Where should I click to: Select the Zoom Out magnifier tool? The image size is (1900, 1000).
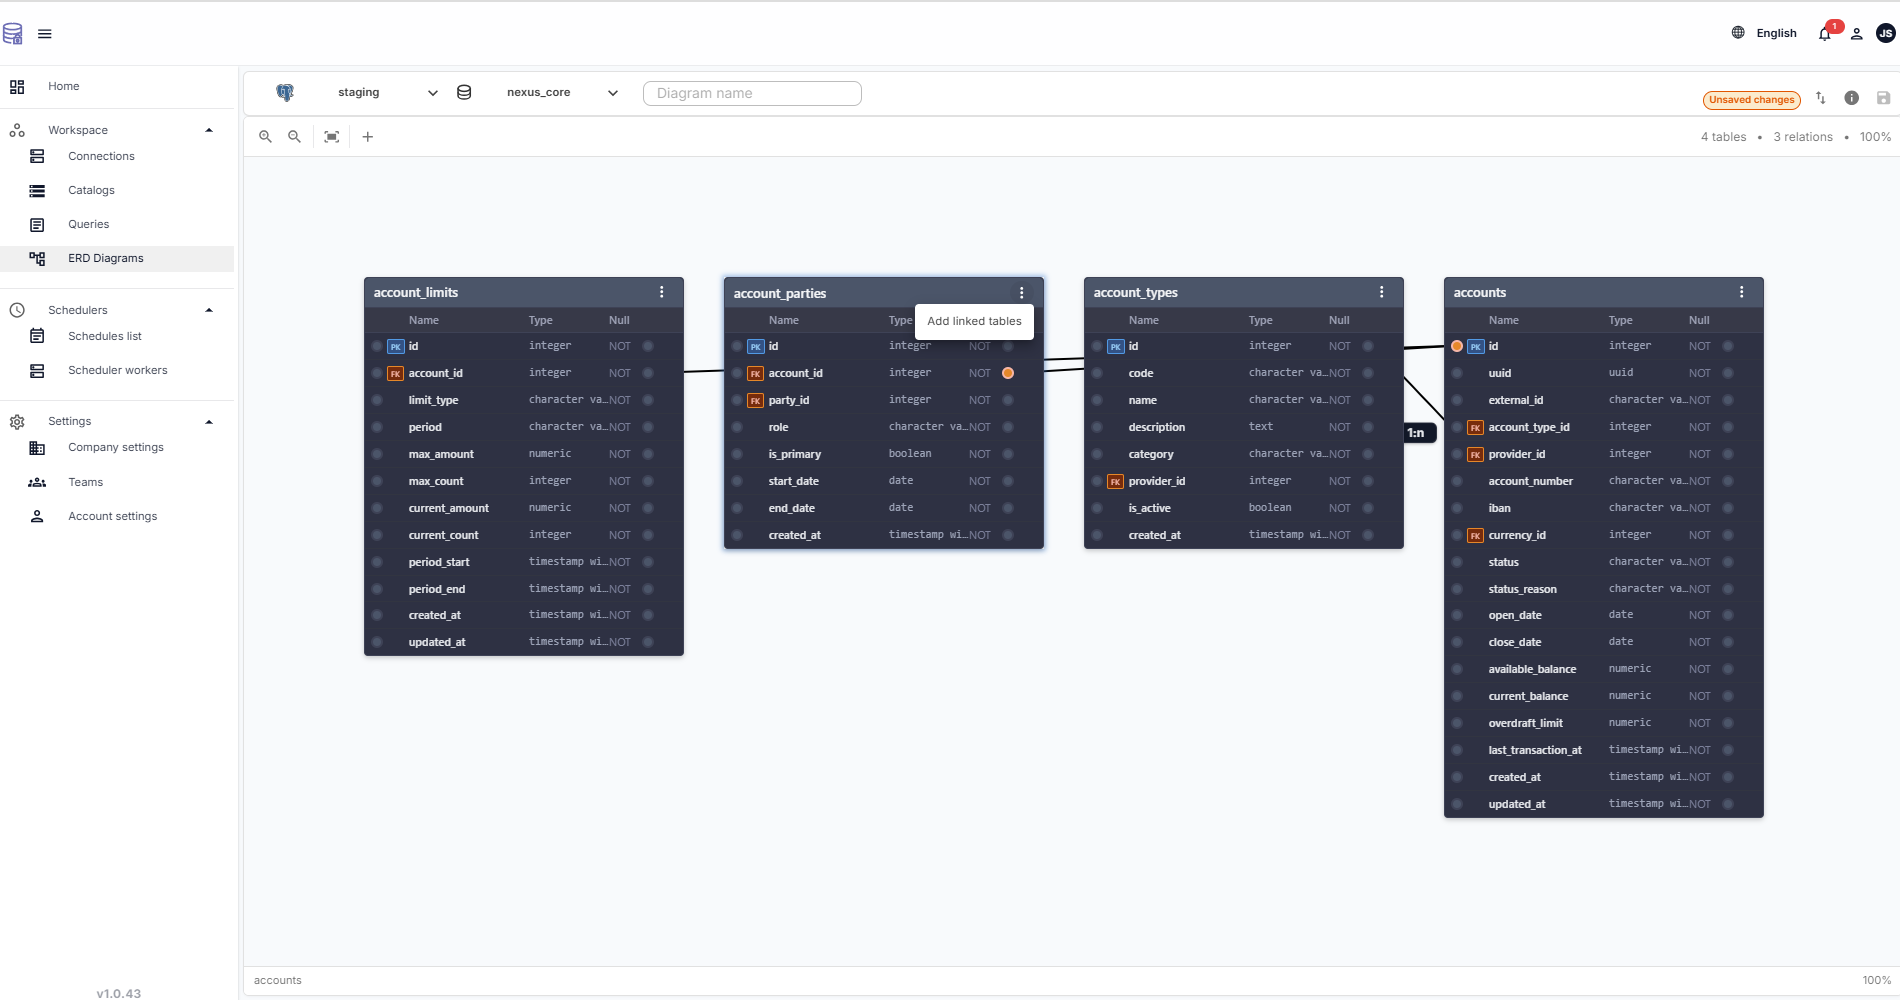(294, 136)
